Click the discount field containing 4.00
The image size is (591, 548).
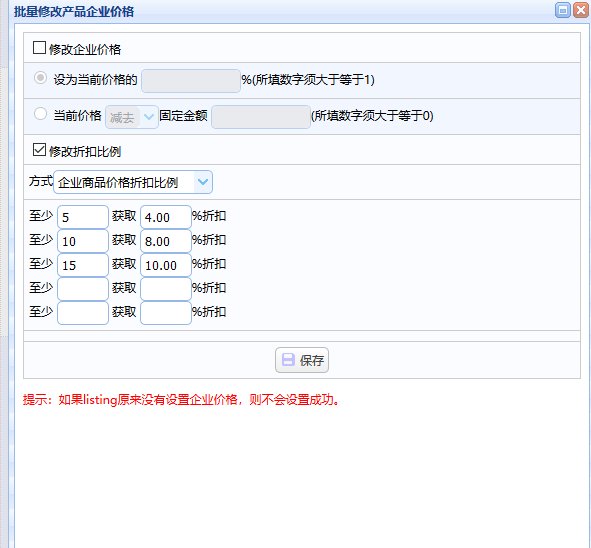[166, 217]
